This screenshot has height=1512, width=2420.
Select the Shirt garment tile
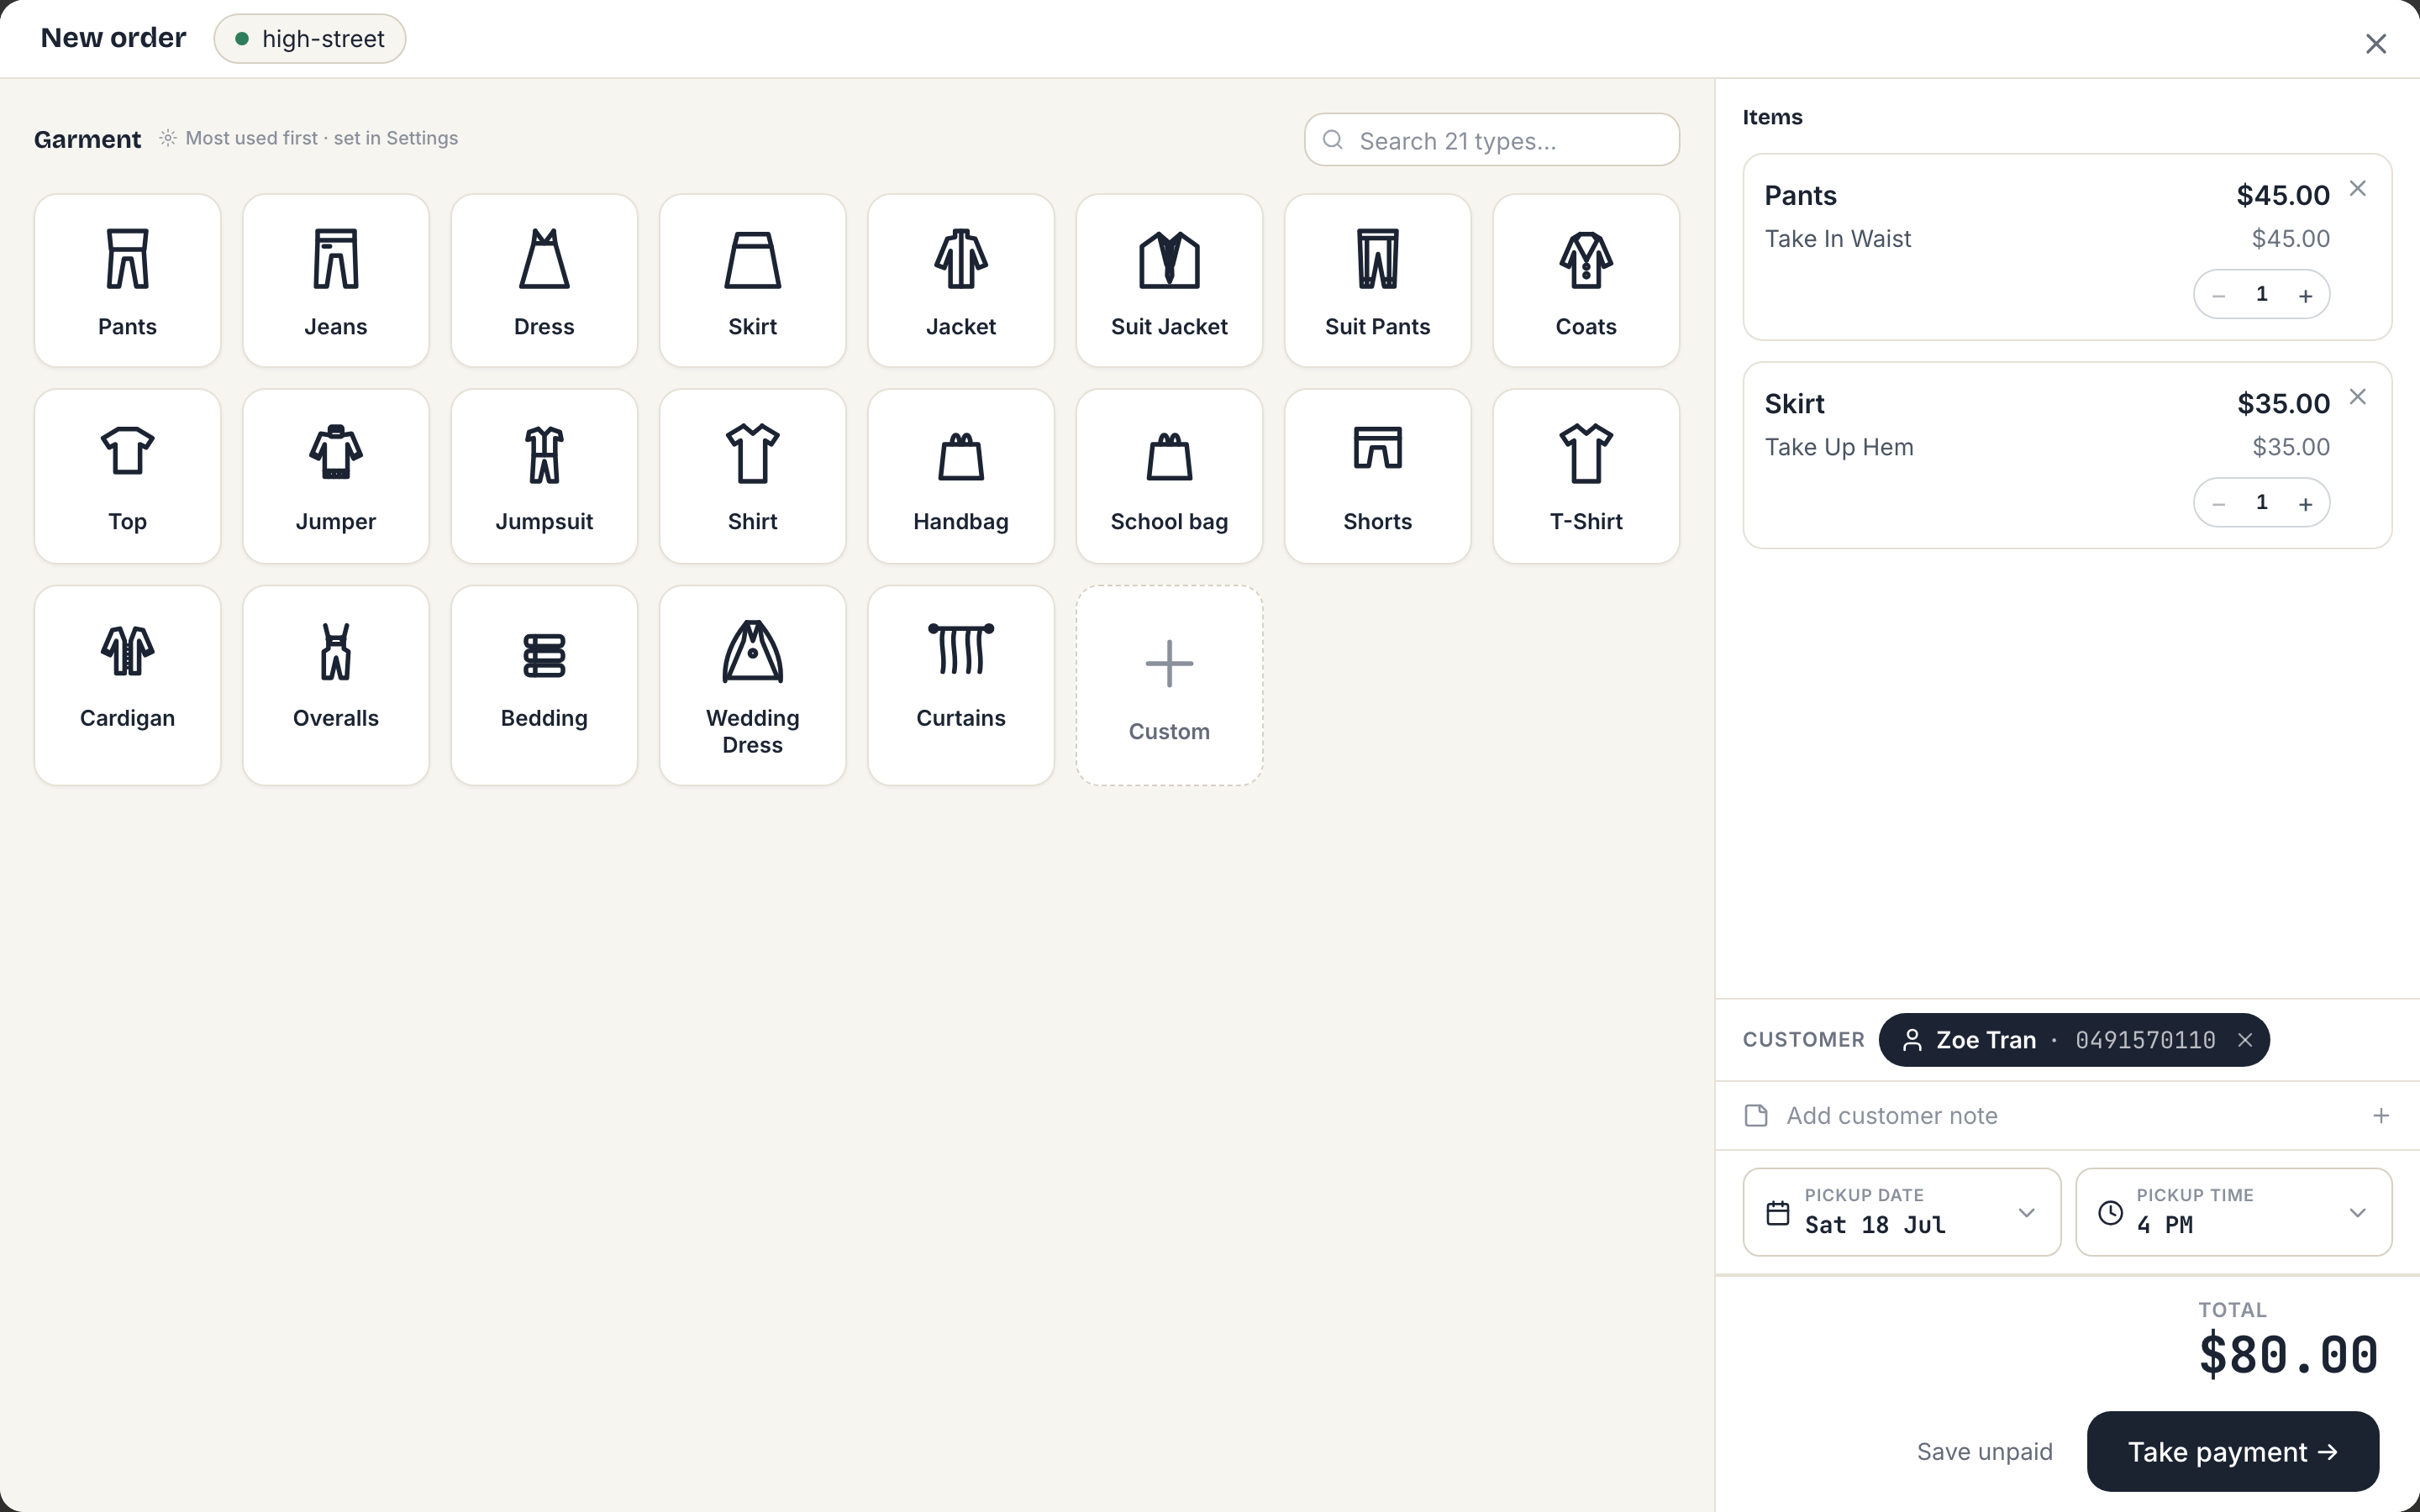point(752,476)
